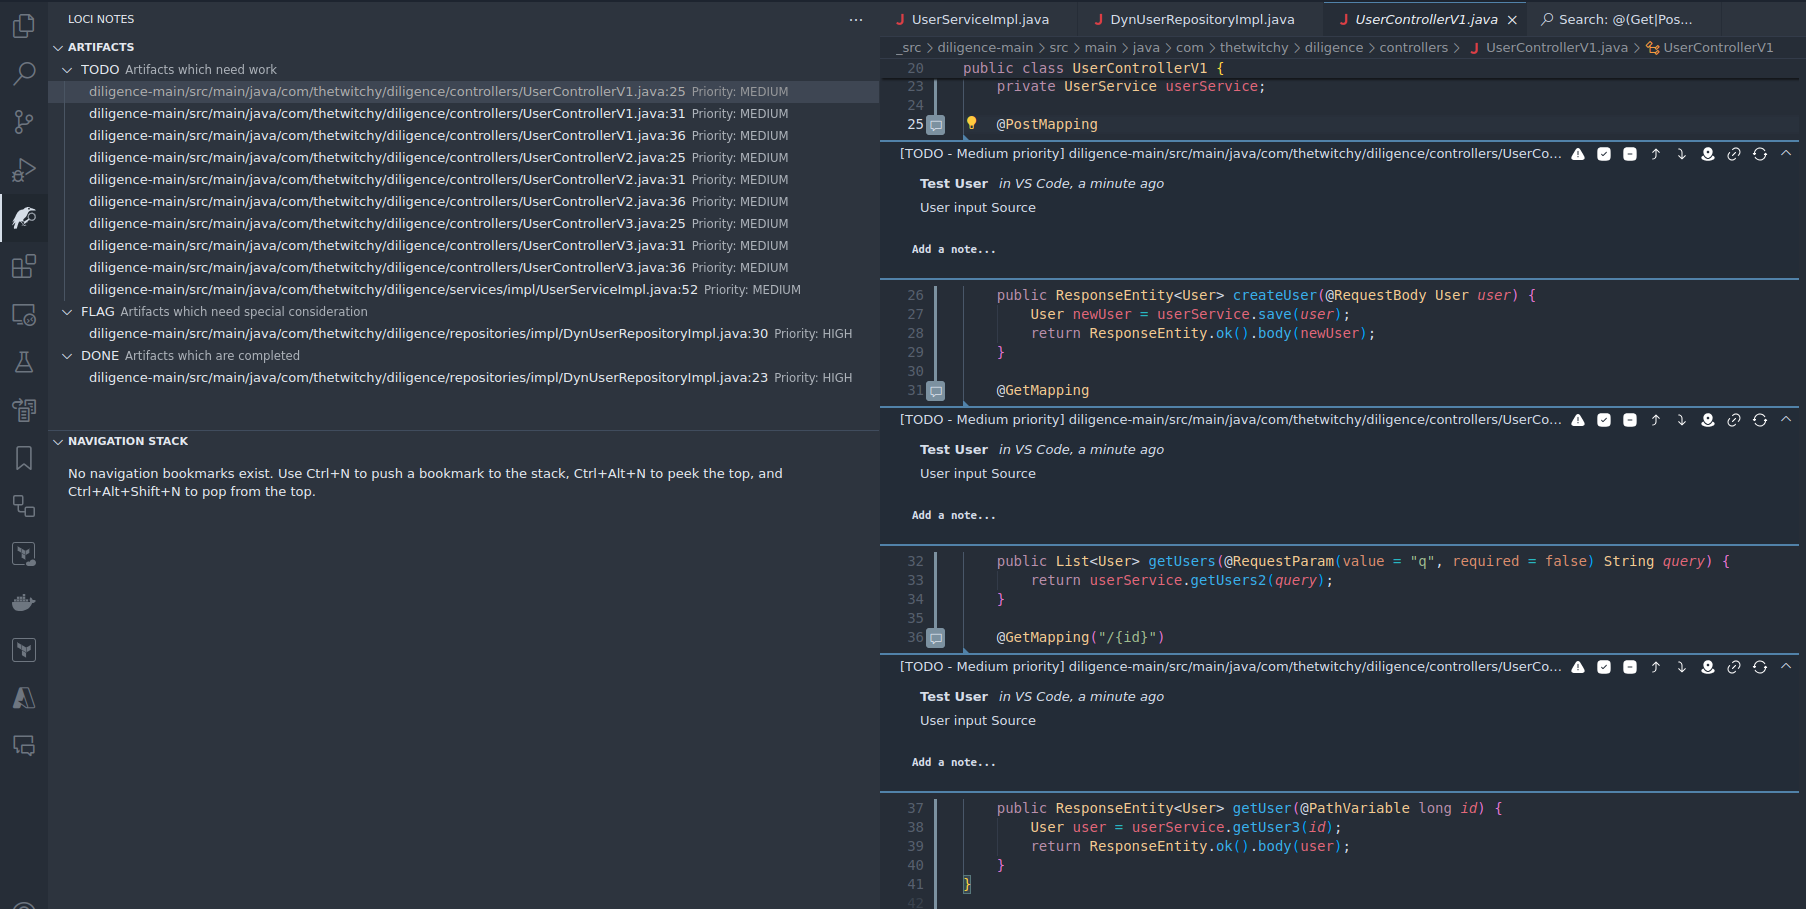This screenshot has width=1806, height=909.
Task: Click Add a note in the first thread
Action: click(x=953, y=250)
